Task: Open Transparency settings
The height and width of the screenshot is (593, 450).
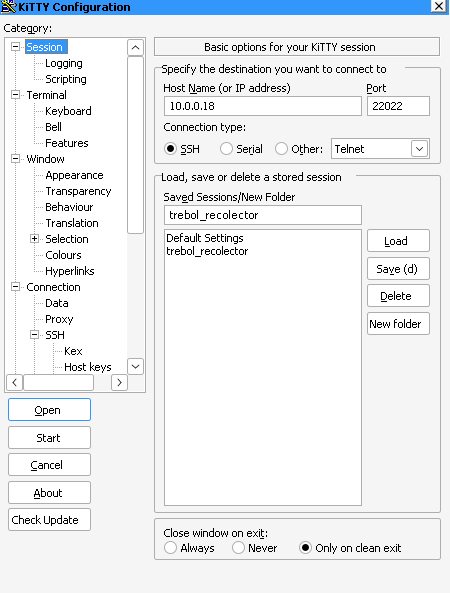Action: pos(78,191)
